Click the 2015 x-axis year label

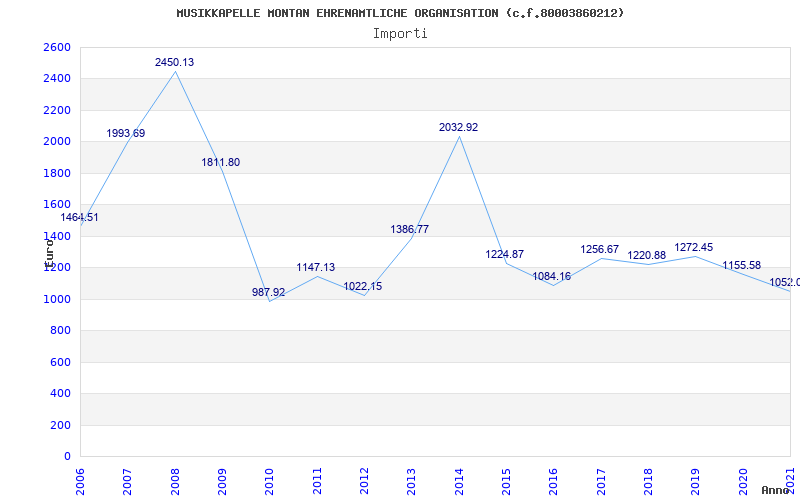[x=506, y=482]
